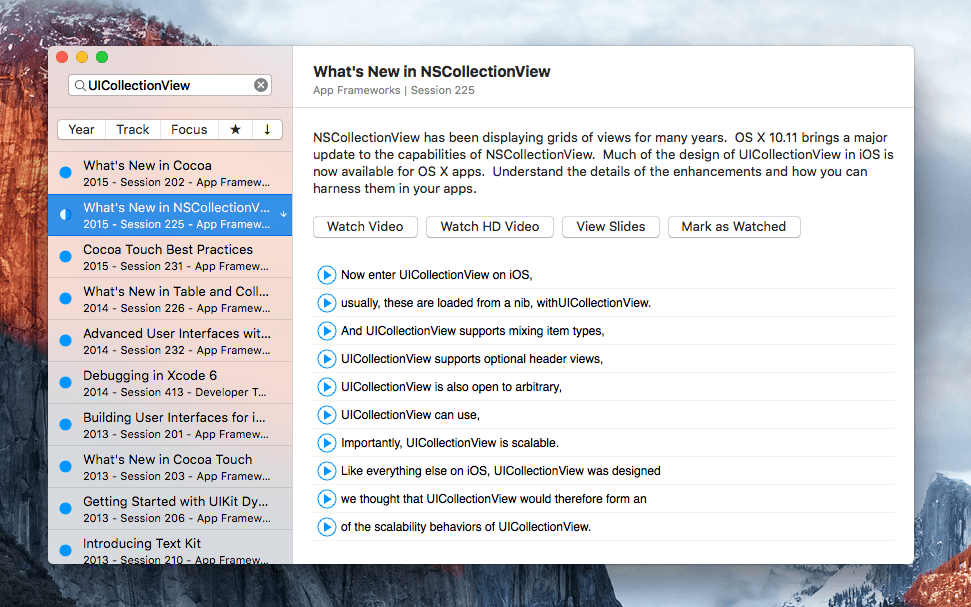
Task: Clear the UICollectionView search text
Action: (x=261, y=85)
